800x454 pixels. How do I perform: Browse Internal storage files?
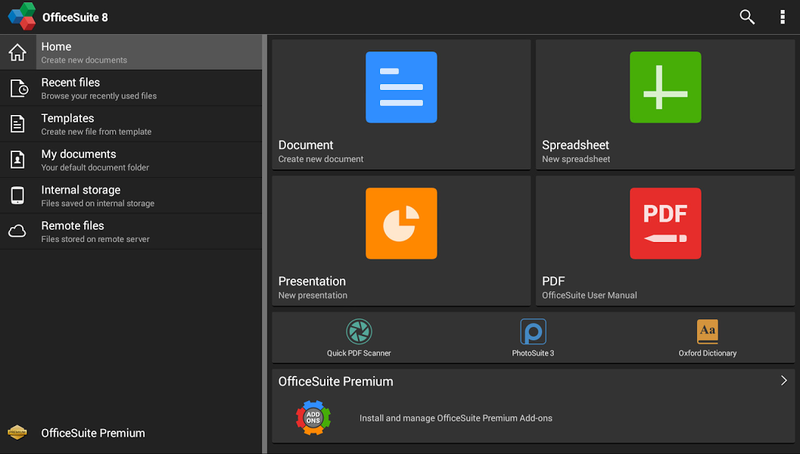coord(131,195)
